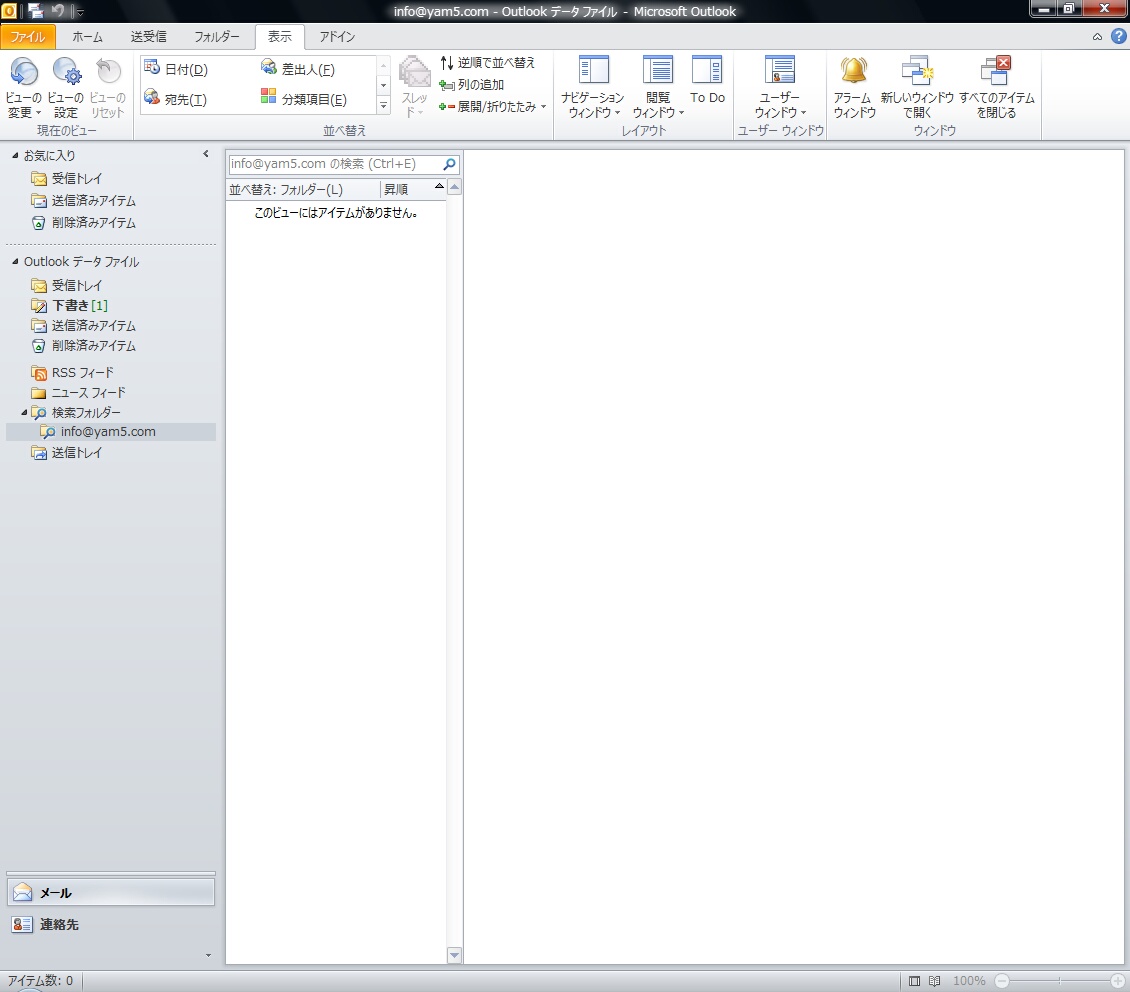The height and width of the screenshot is (992, 1130).
Task: Open 受信トレイ under Outlook データ ファイル
Action: click(67, 285)
